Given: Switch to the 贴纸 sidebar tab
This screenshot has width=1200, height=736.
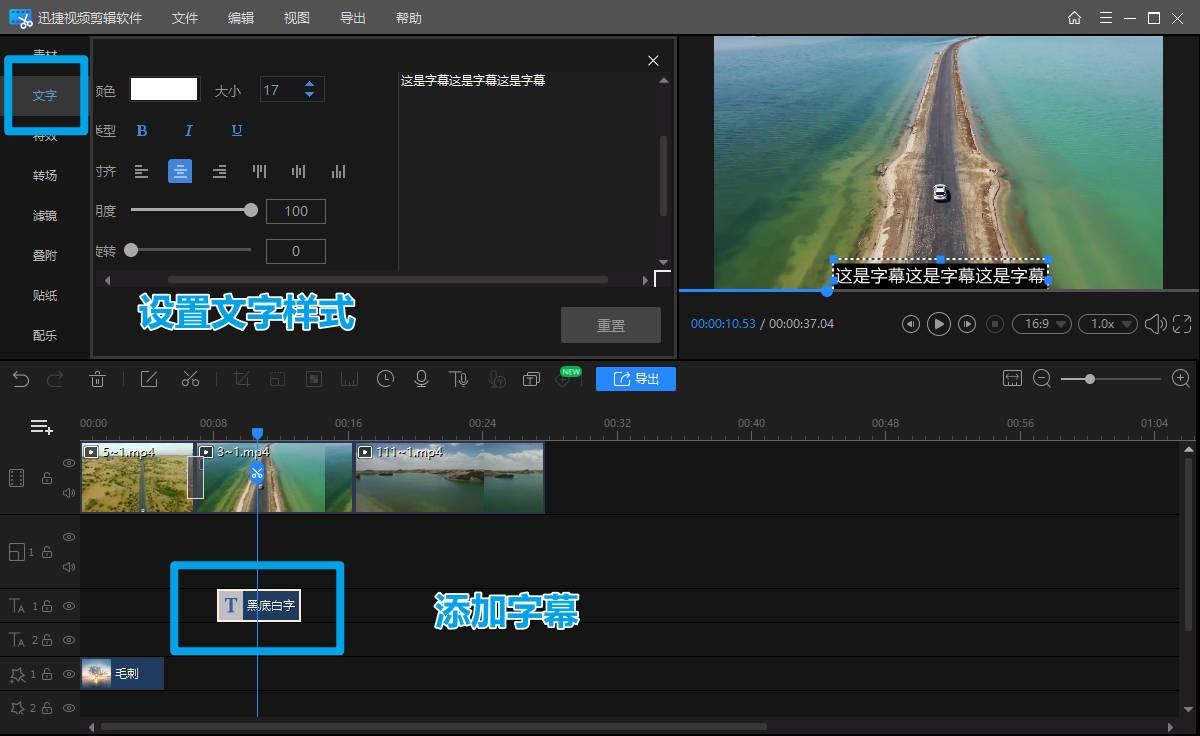Looking at the screenshot, I should [45, 296].
